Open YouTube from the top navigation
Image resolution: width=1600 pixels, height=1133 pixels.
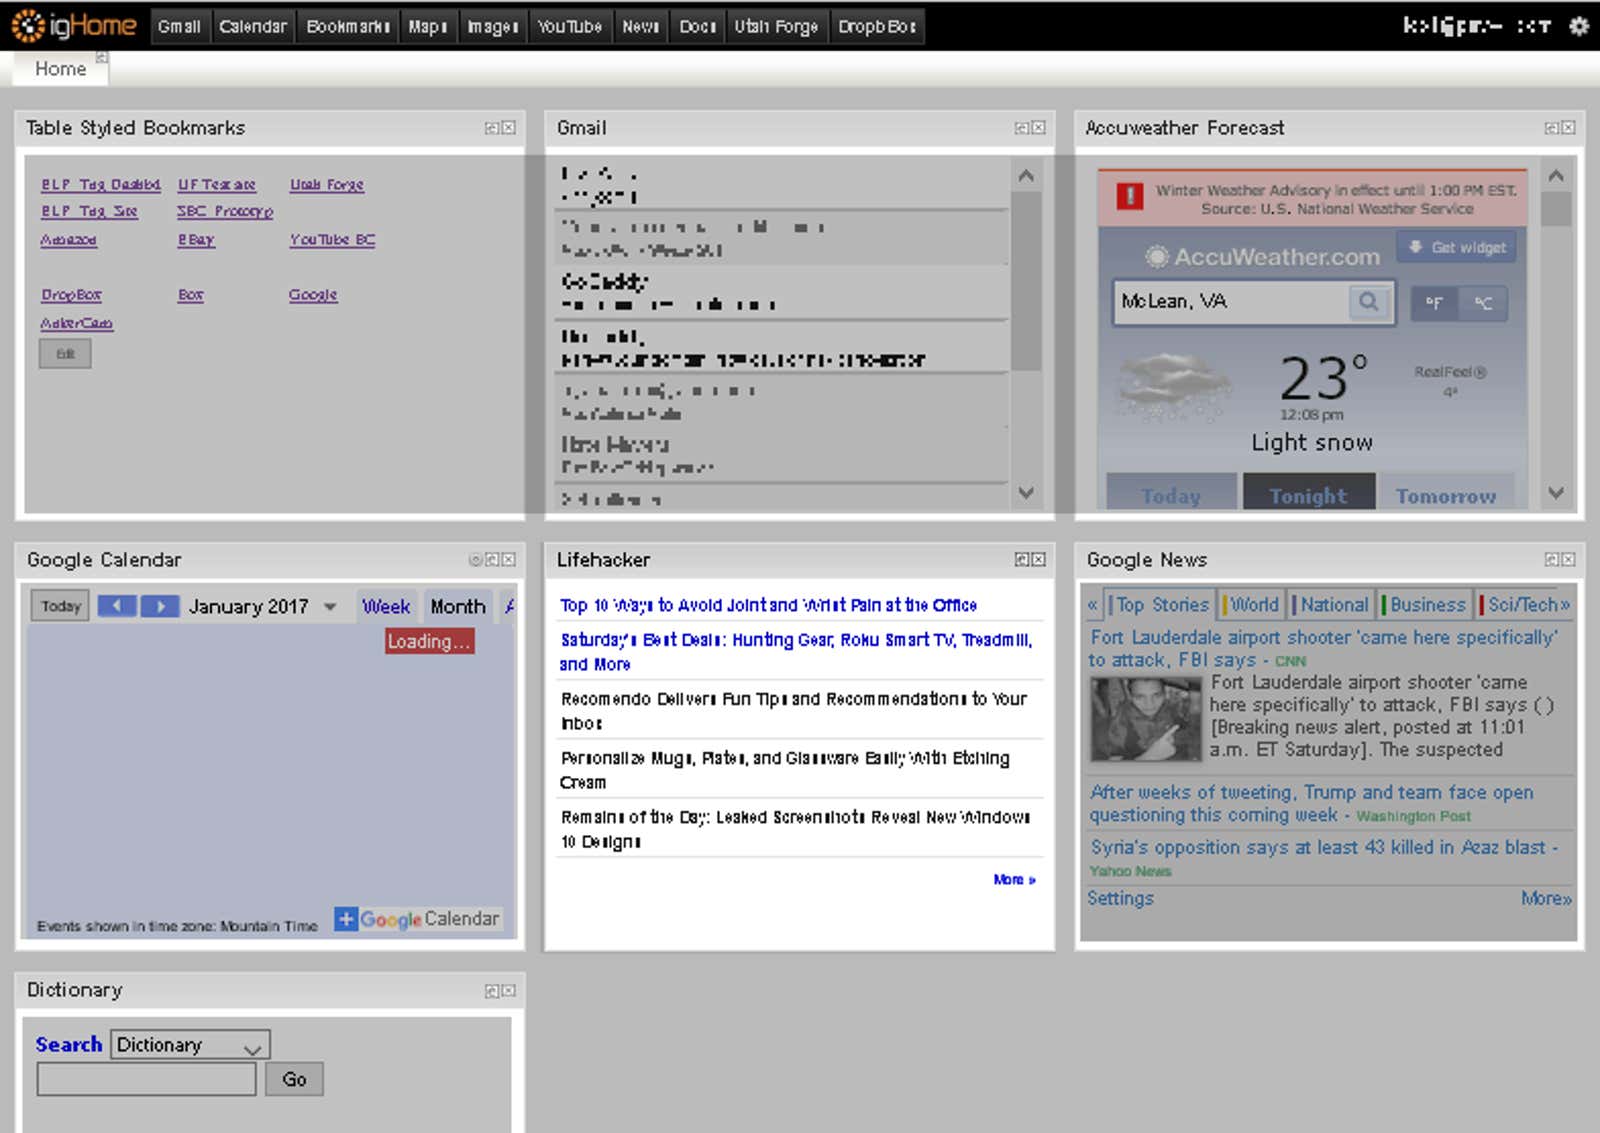pos(569,27)
